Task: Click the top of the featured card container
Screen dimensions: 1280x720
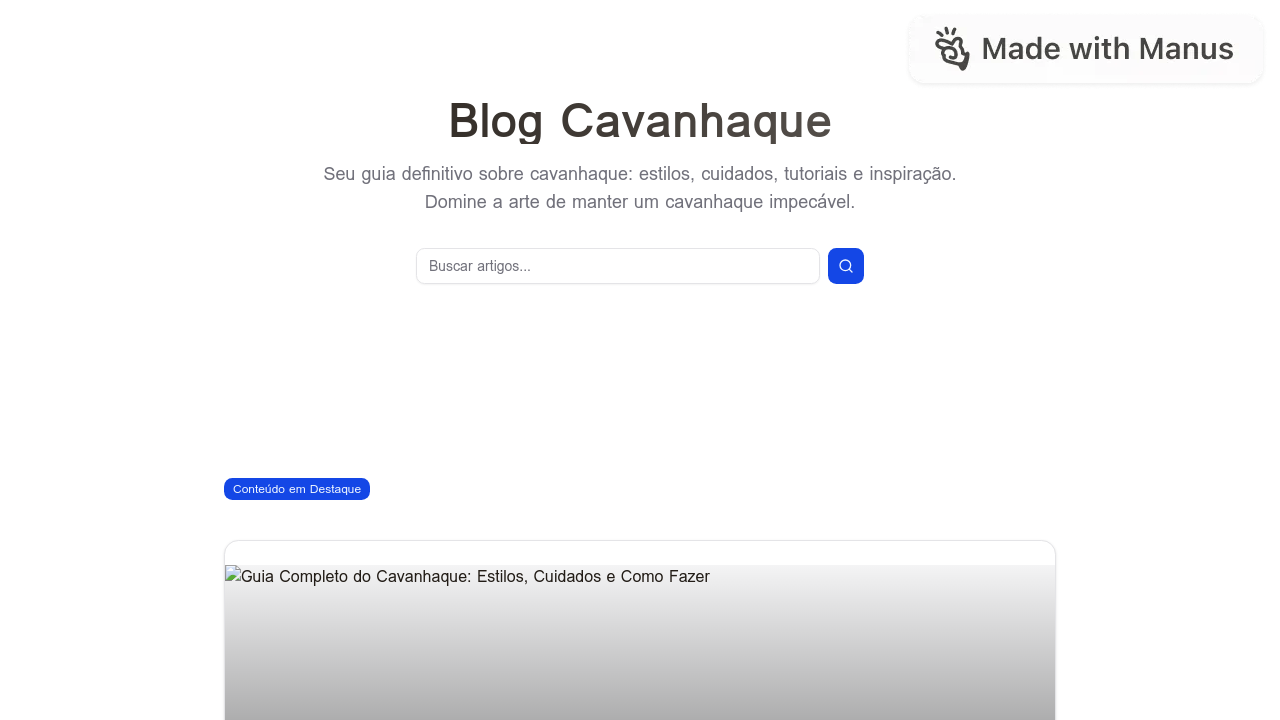Action: (640, 548)
